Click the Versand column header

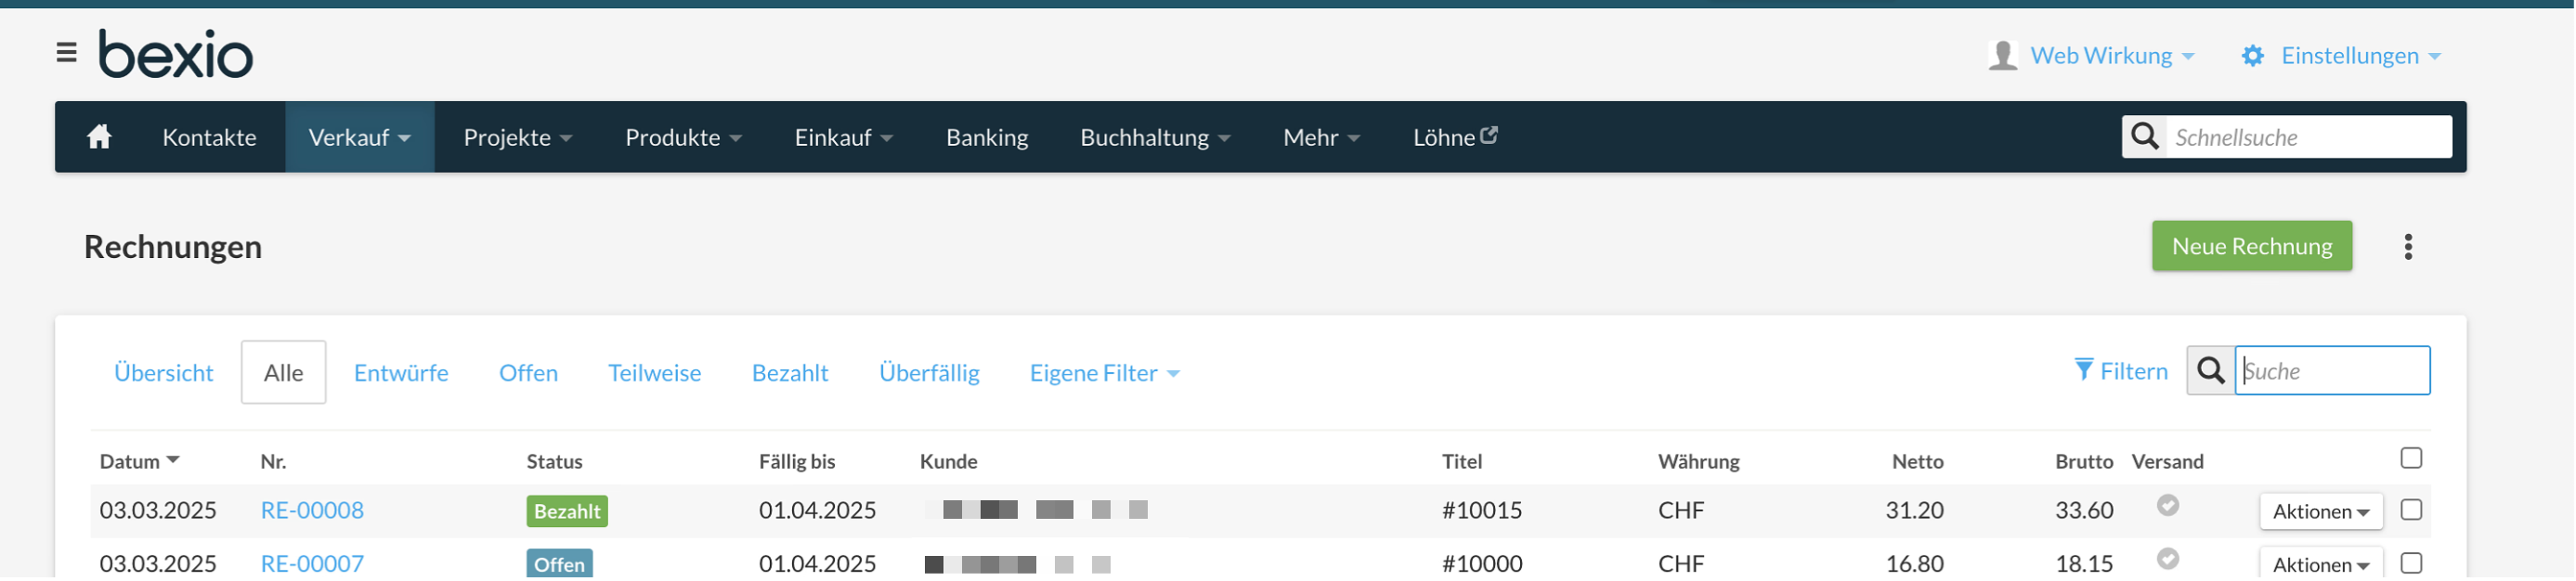tap(2167, 462)
